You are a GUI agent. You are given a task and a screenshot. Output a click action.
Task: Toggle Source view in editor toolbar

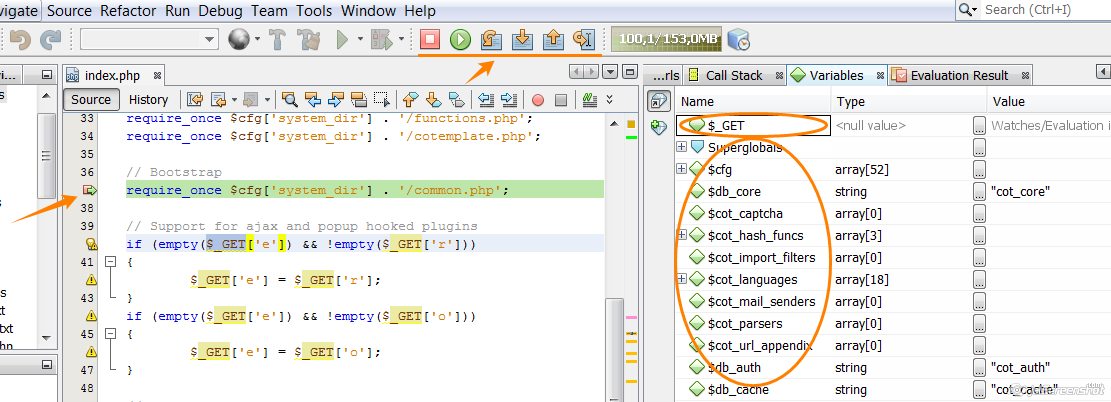point(91,99)
